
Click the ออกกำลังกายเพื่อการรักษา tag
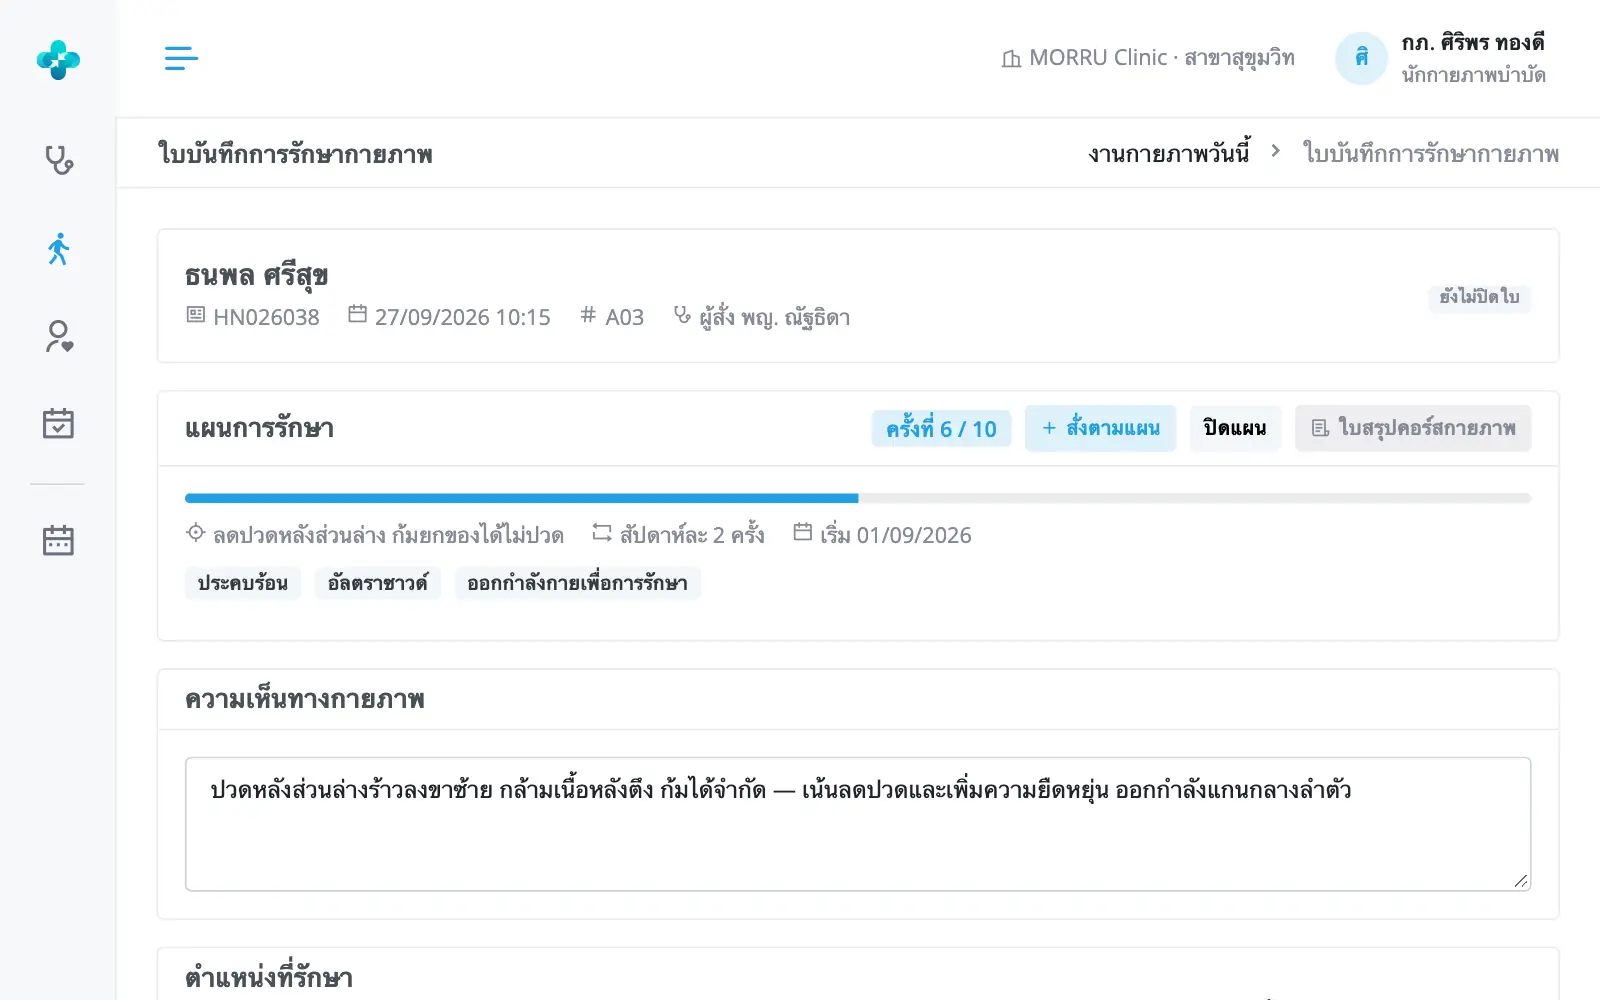pos(577,583)
